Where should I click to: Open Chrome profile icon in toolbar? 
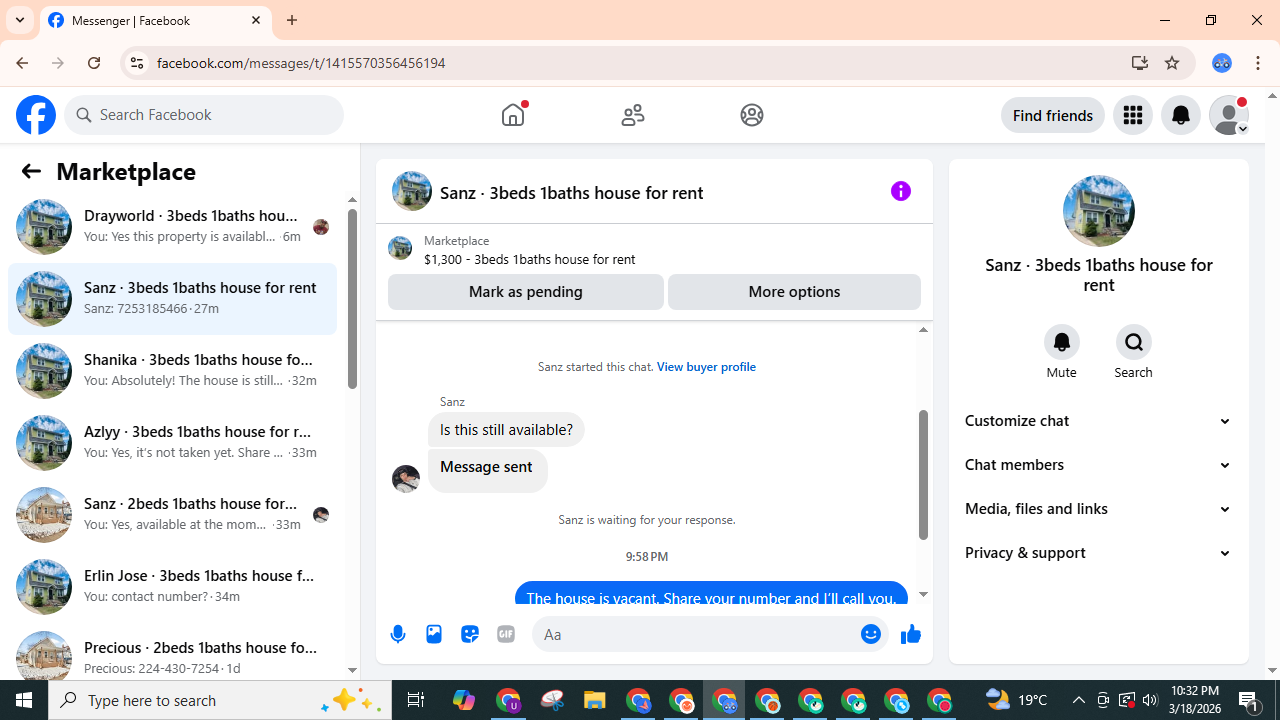tap(1222, 63)
